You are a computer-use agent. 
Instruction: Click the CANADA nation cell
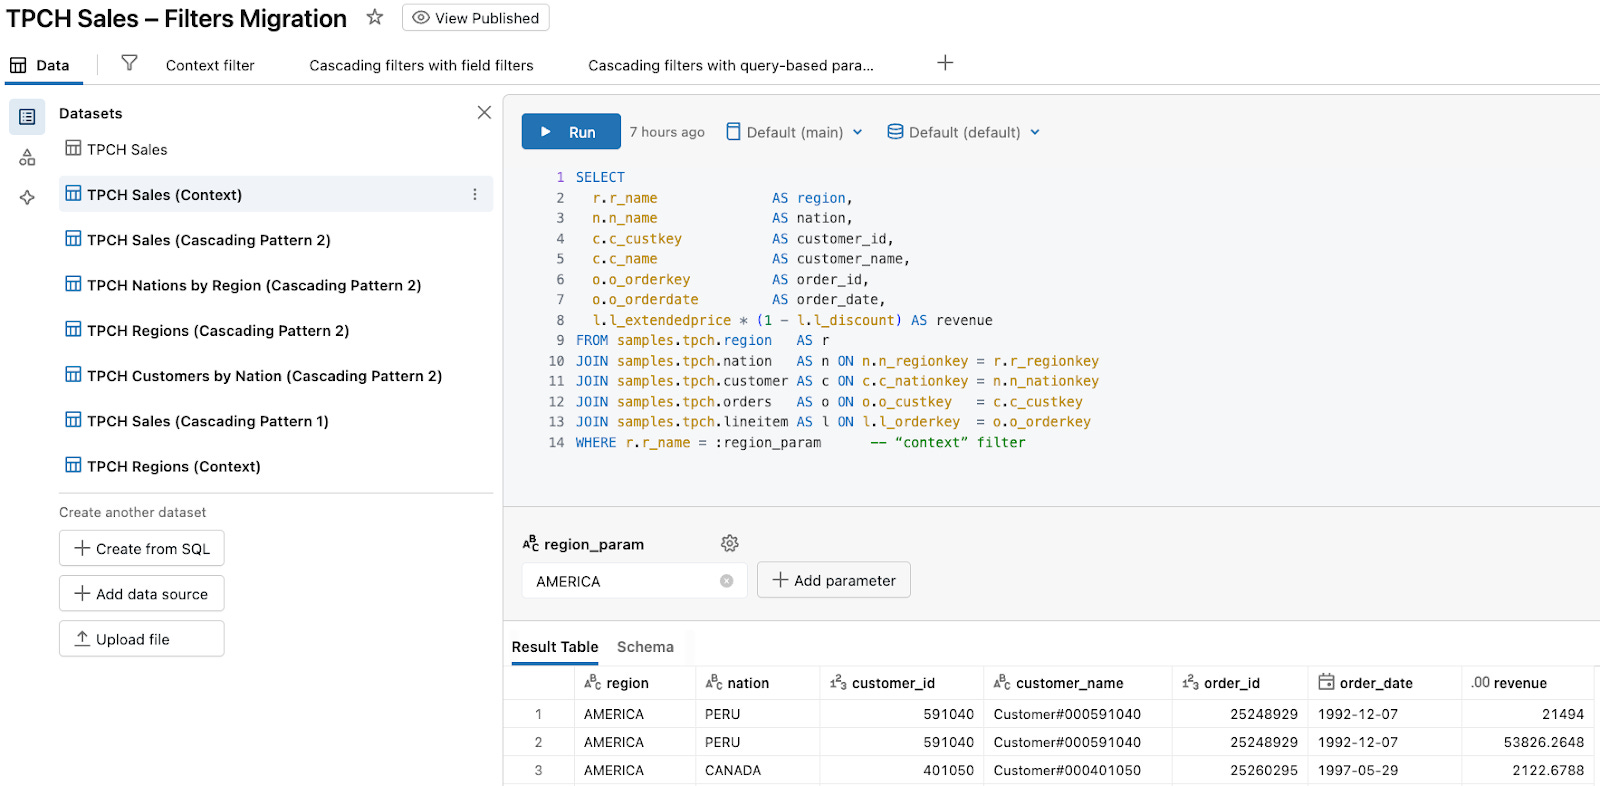pos(758,770)
